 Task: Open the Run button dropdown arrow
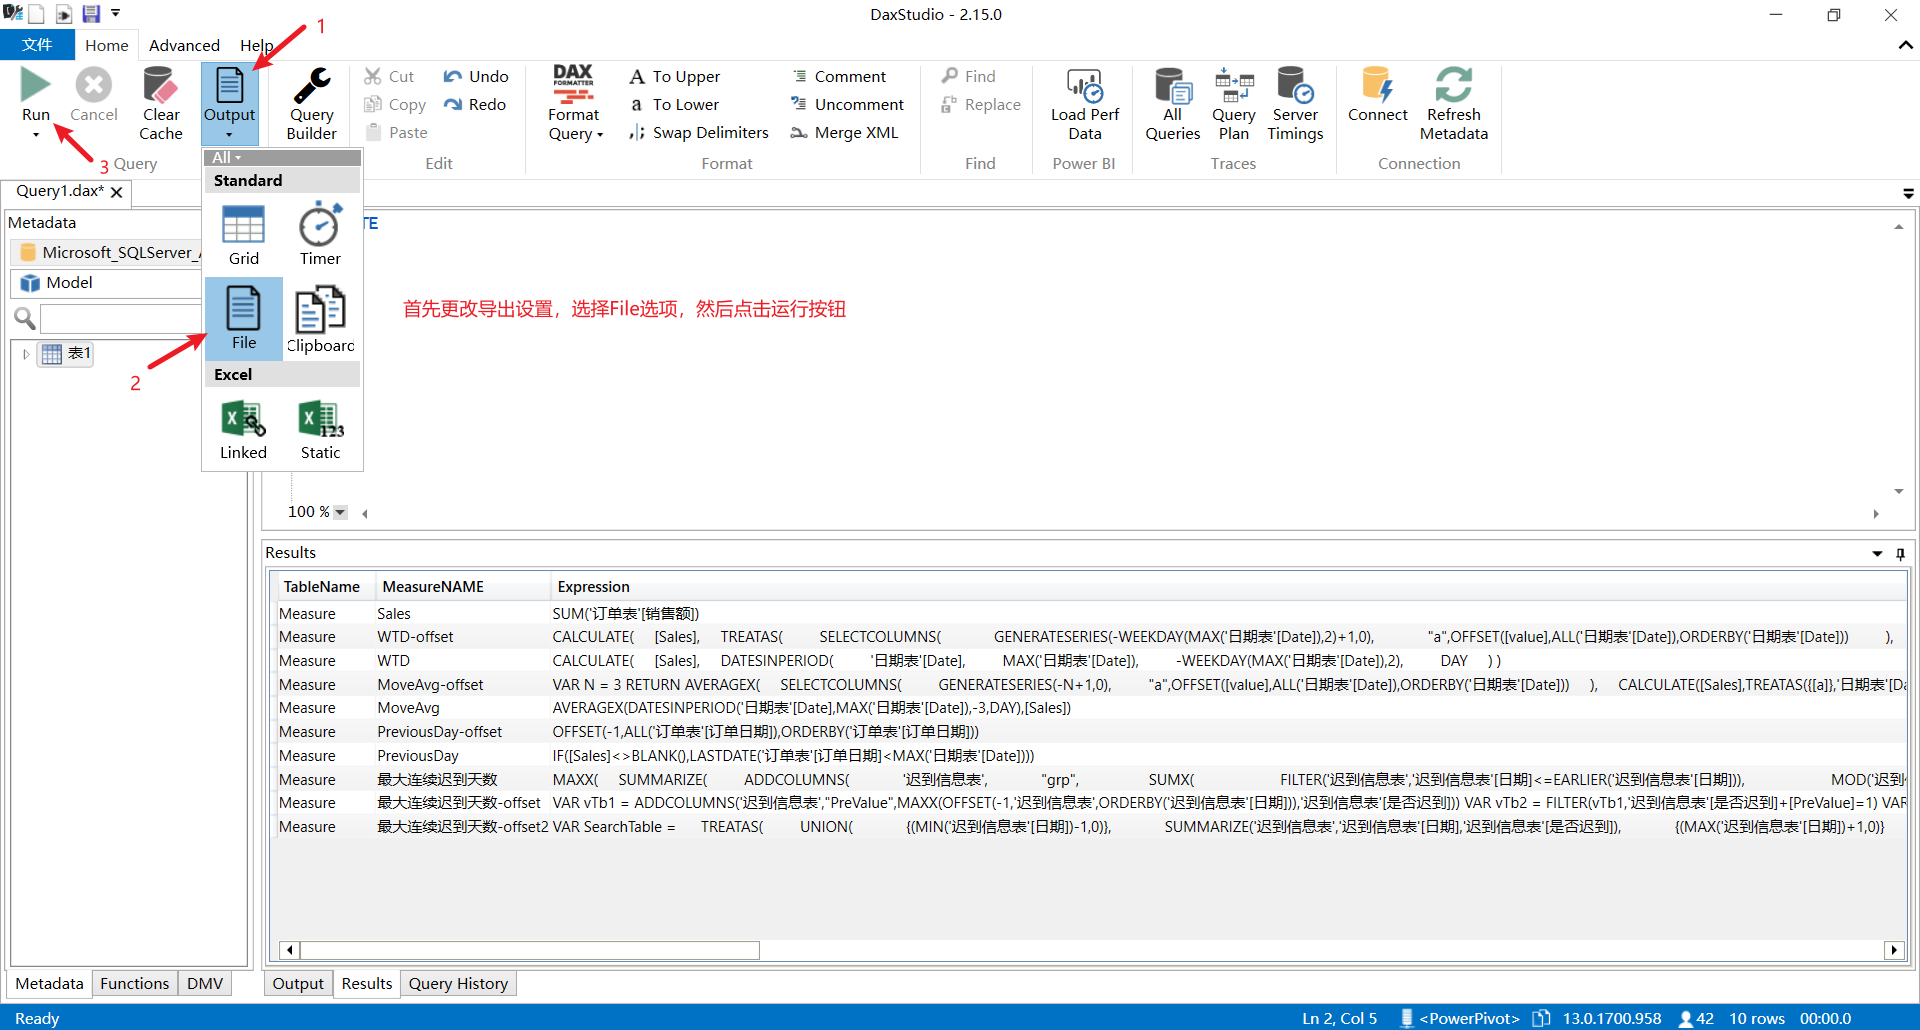[x=36, y=135]
